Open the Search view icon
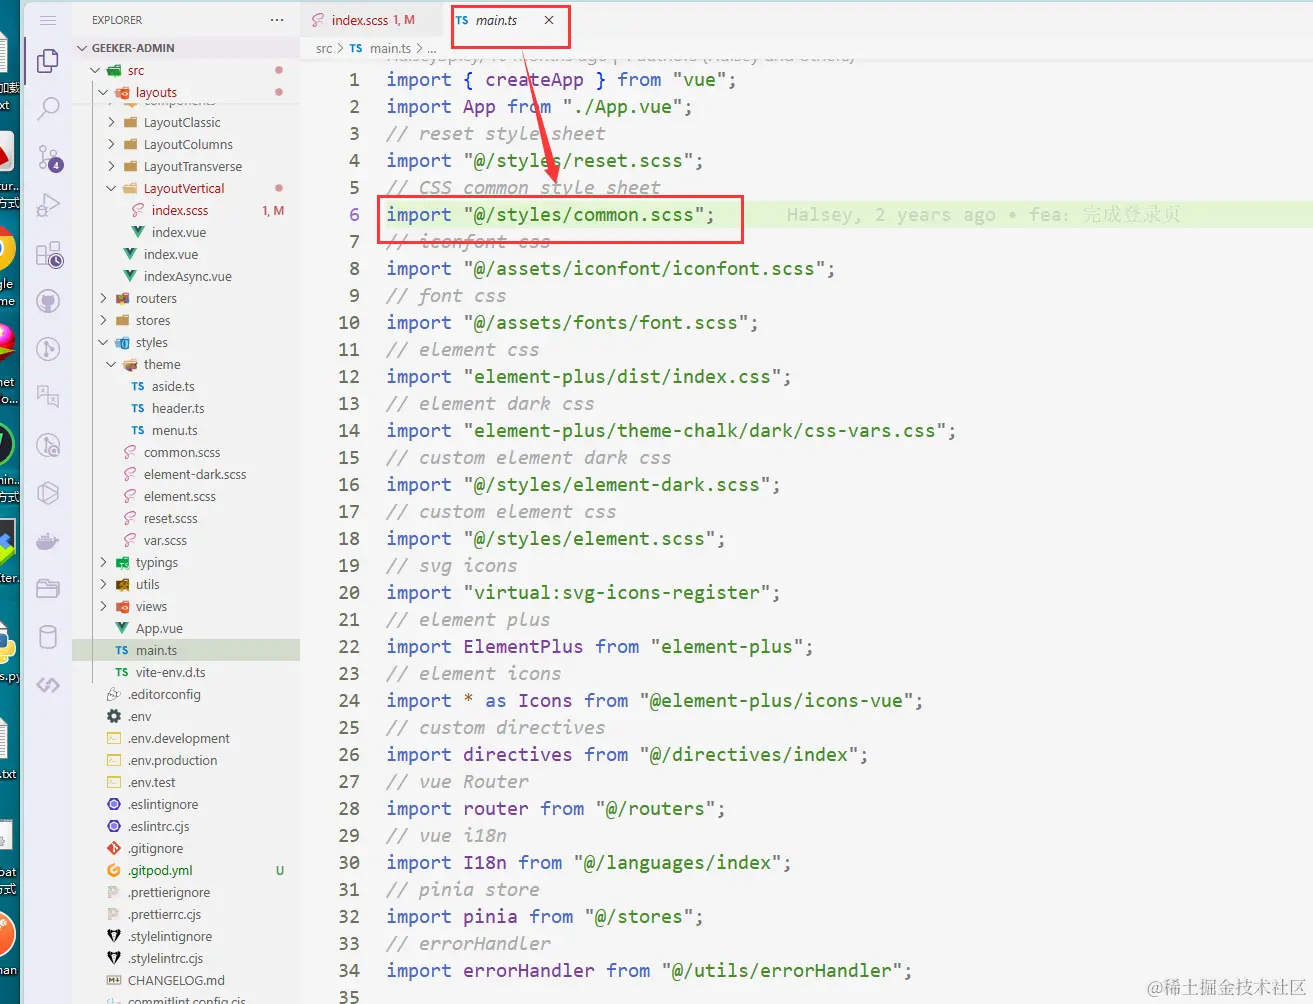The width and height of the screenshot is (1313, 1004). (48, 109)
